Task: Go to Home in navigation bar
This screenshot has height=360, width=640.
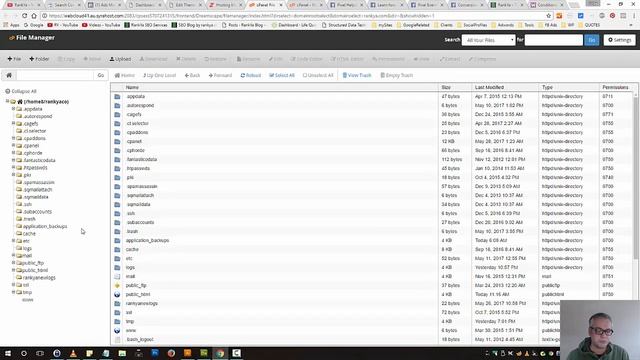Action: tap(124, 75)
